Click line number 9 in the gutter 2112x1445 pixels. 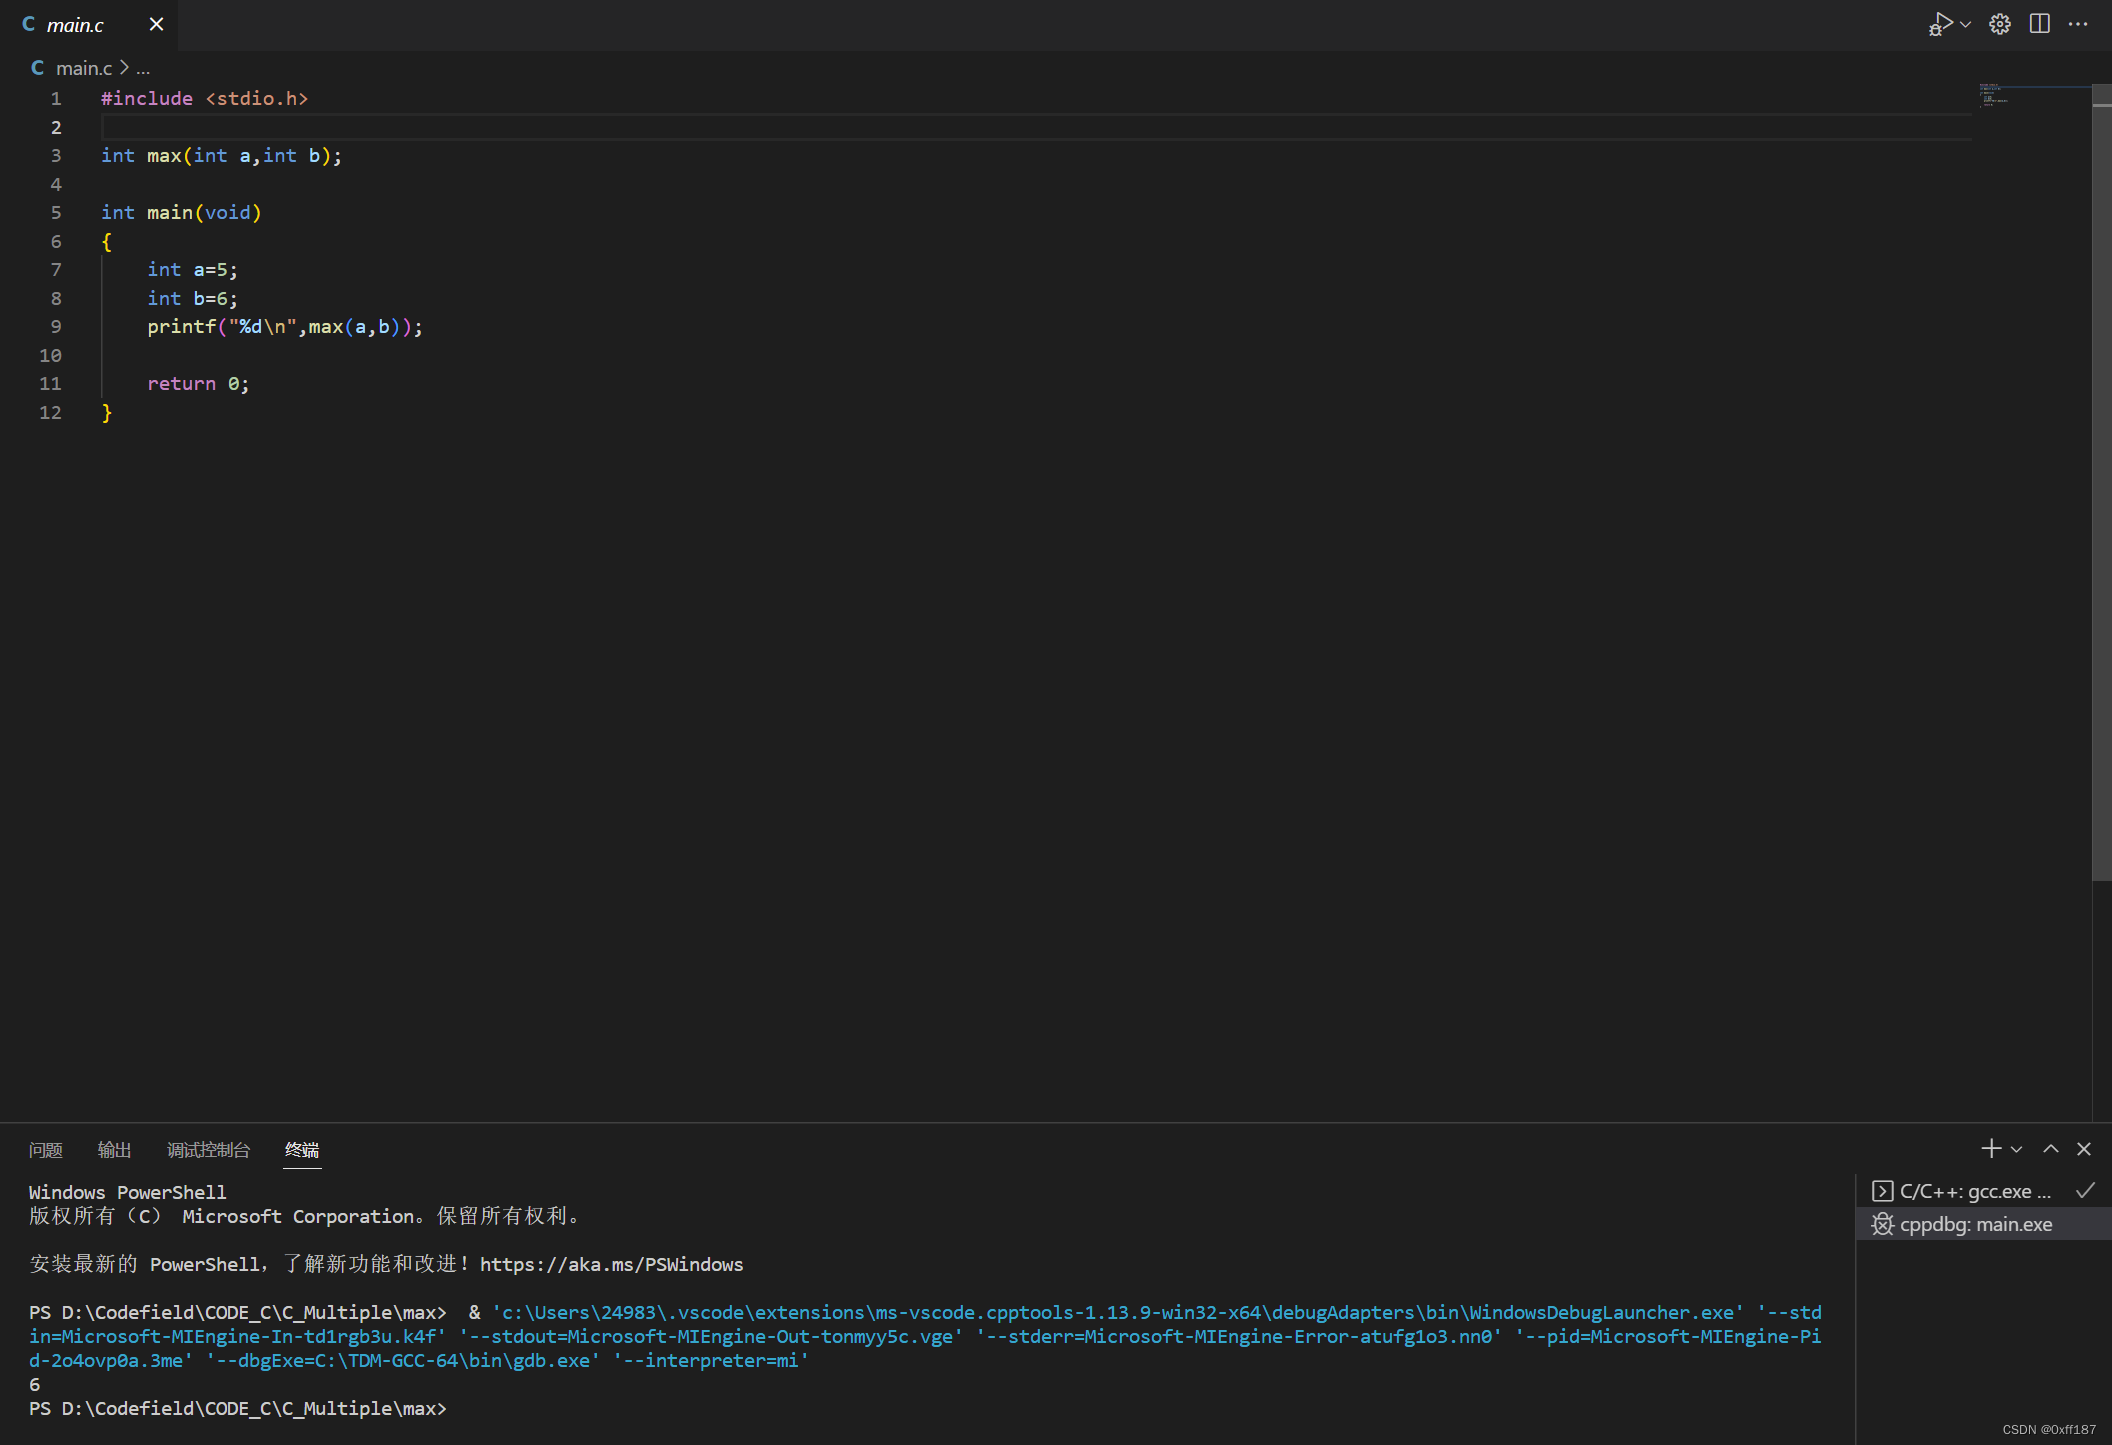coord(55,327)
